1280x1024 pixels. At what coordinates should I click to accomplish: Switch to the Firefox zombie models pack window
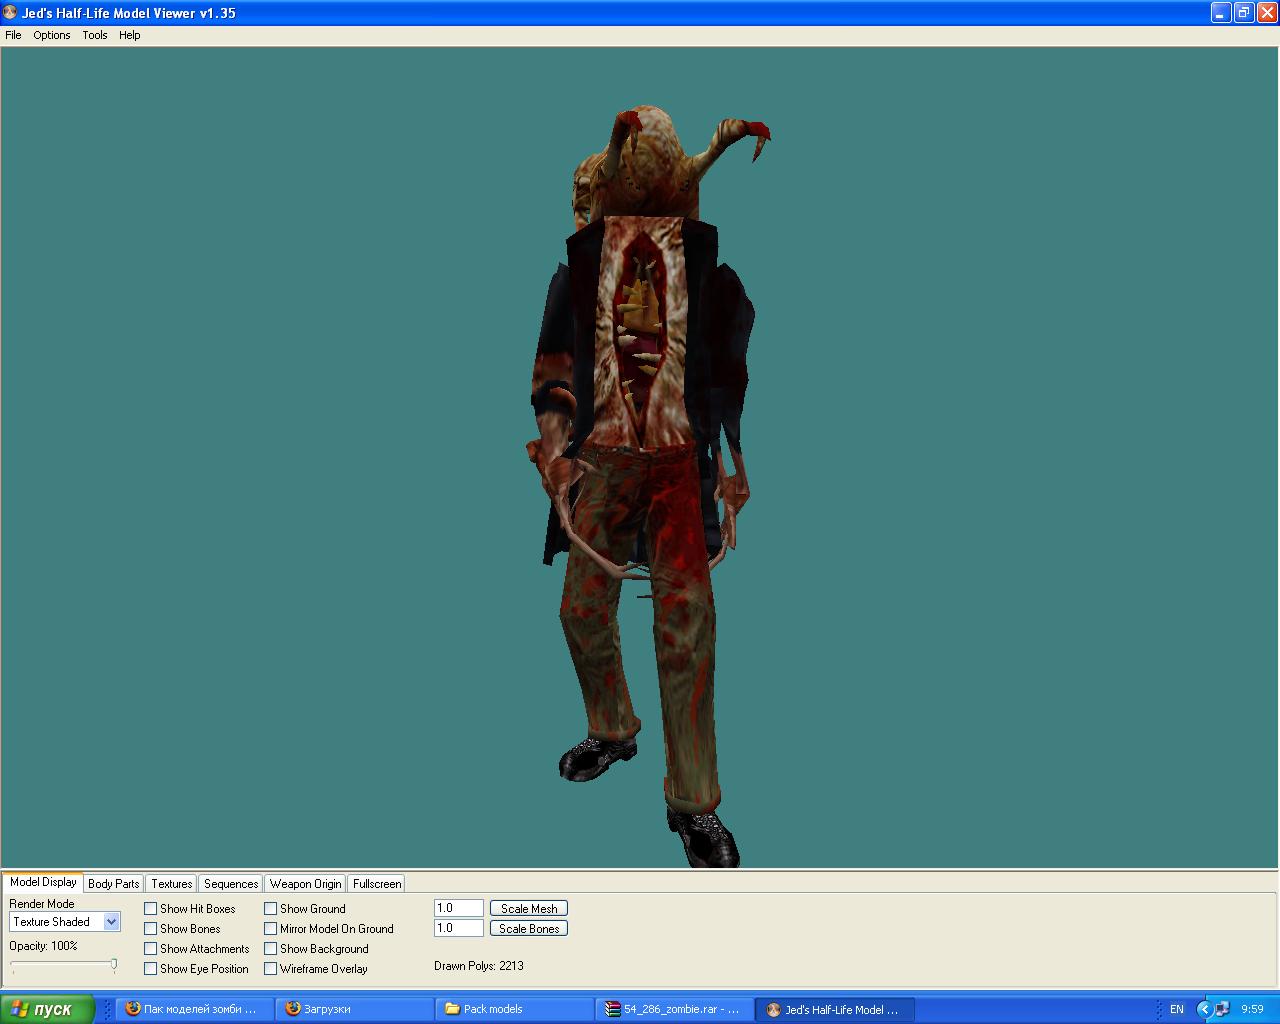[x=194, y=1009]
